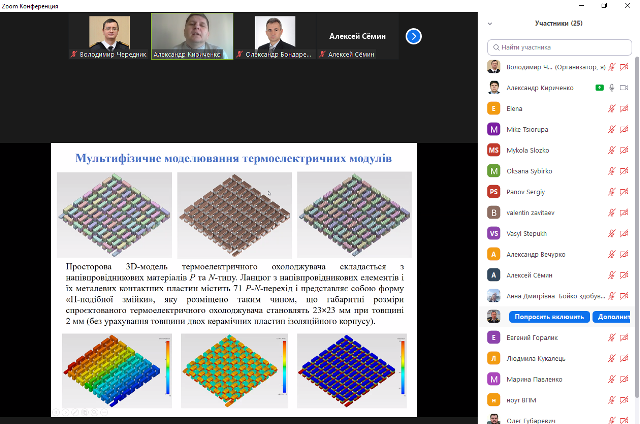Click green screen-share icon beside Александр Кириченко
This screenshot has height=424, width=640.
click(599, 88)
